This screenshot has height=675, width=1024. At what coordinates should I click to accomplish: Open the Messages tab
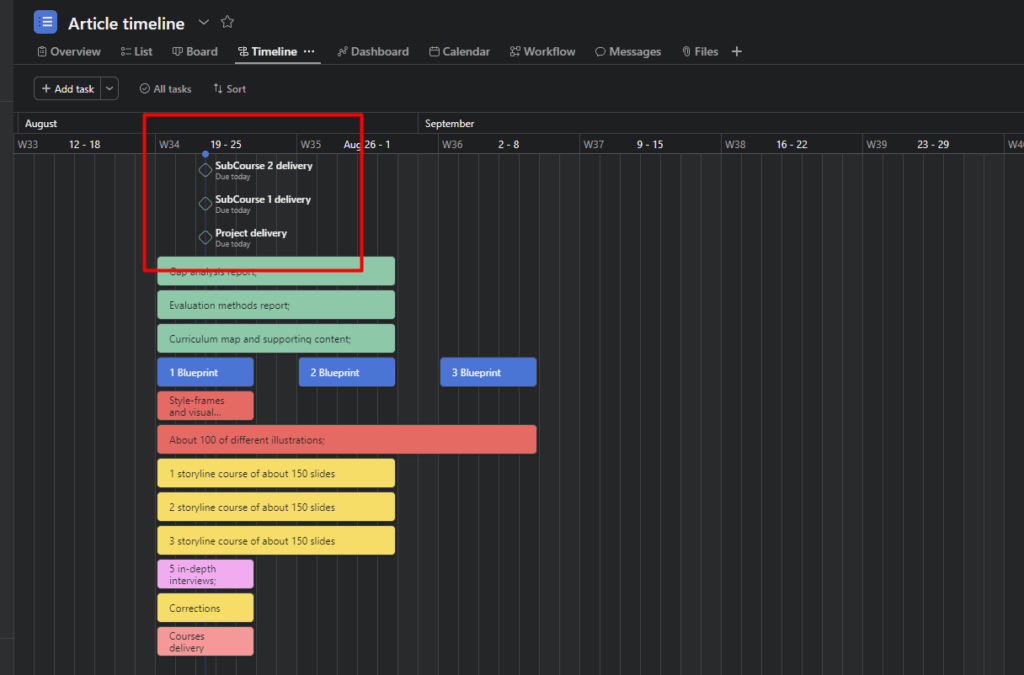(628, 52)
